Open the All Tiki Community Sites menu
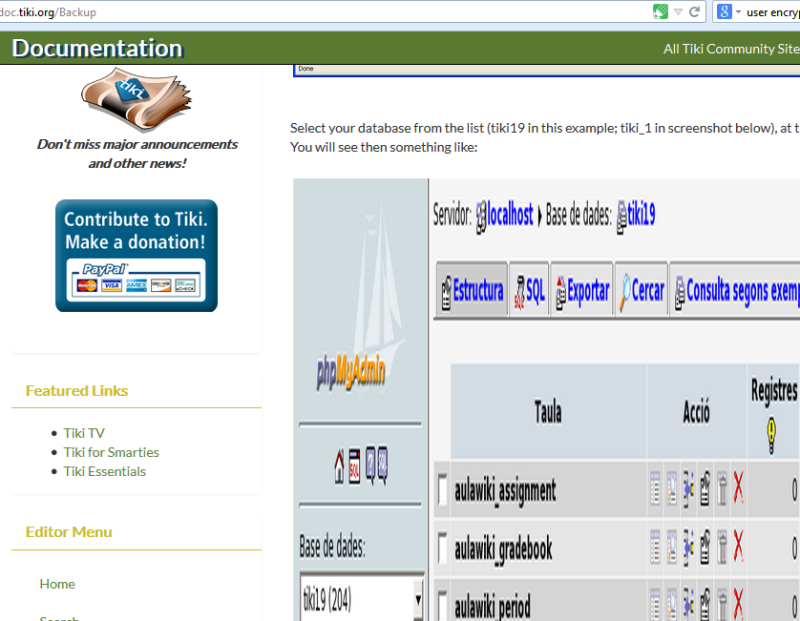The image size is (800, 621). pos(731,49)
